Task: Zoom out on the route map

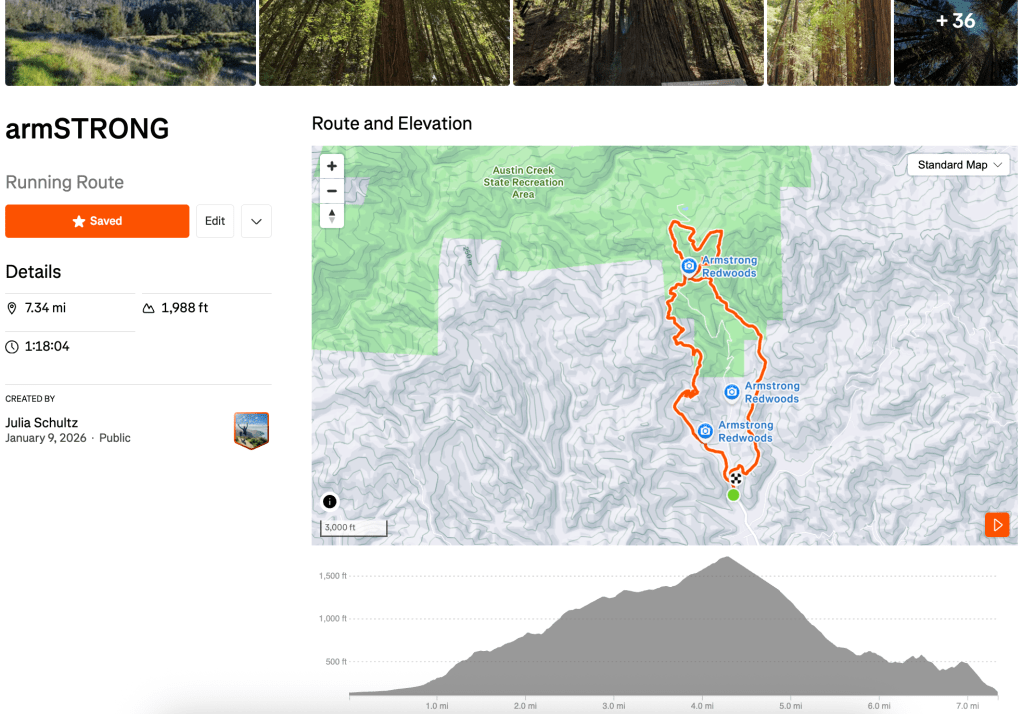Action: [332, 190]
